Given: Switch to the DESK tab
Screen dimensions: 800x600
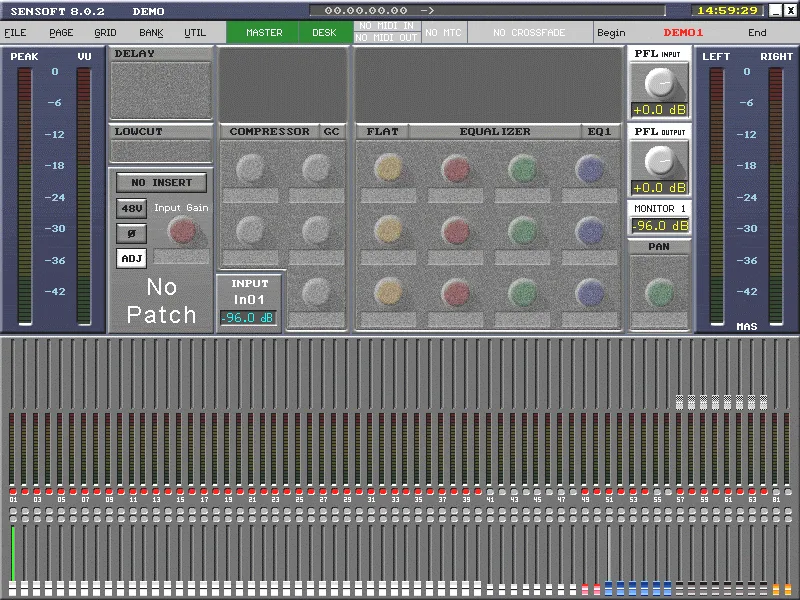Looking at the screenshot, I should point(324,33).
